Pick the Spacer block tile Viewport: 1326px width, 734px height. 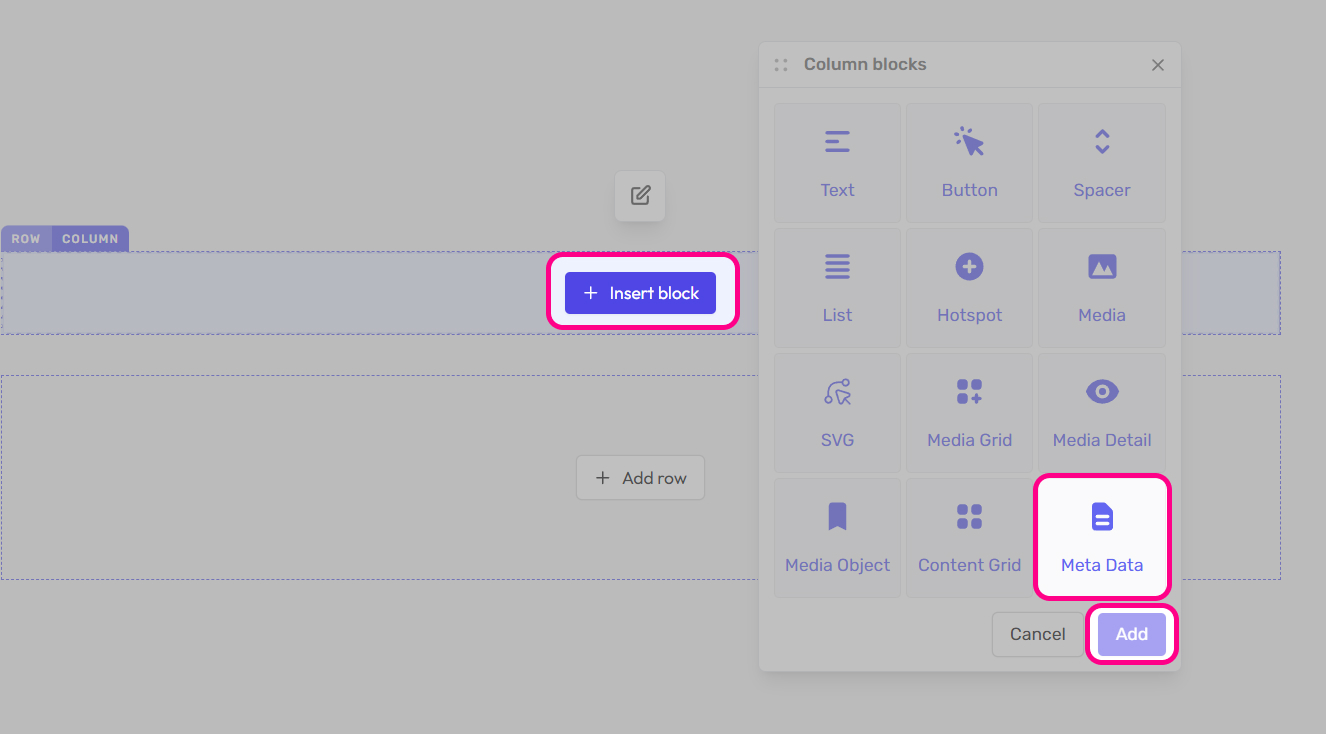coord(1101,163)
